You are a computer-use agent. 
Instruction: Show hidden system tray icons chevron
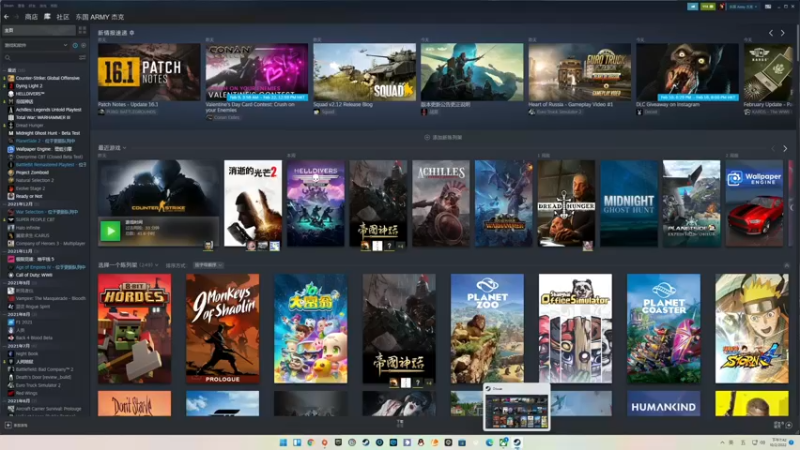722,442
